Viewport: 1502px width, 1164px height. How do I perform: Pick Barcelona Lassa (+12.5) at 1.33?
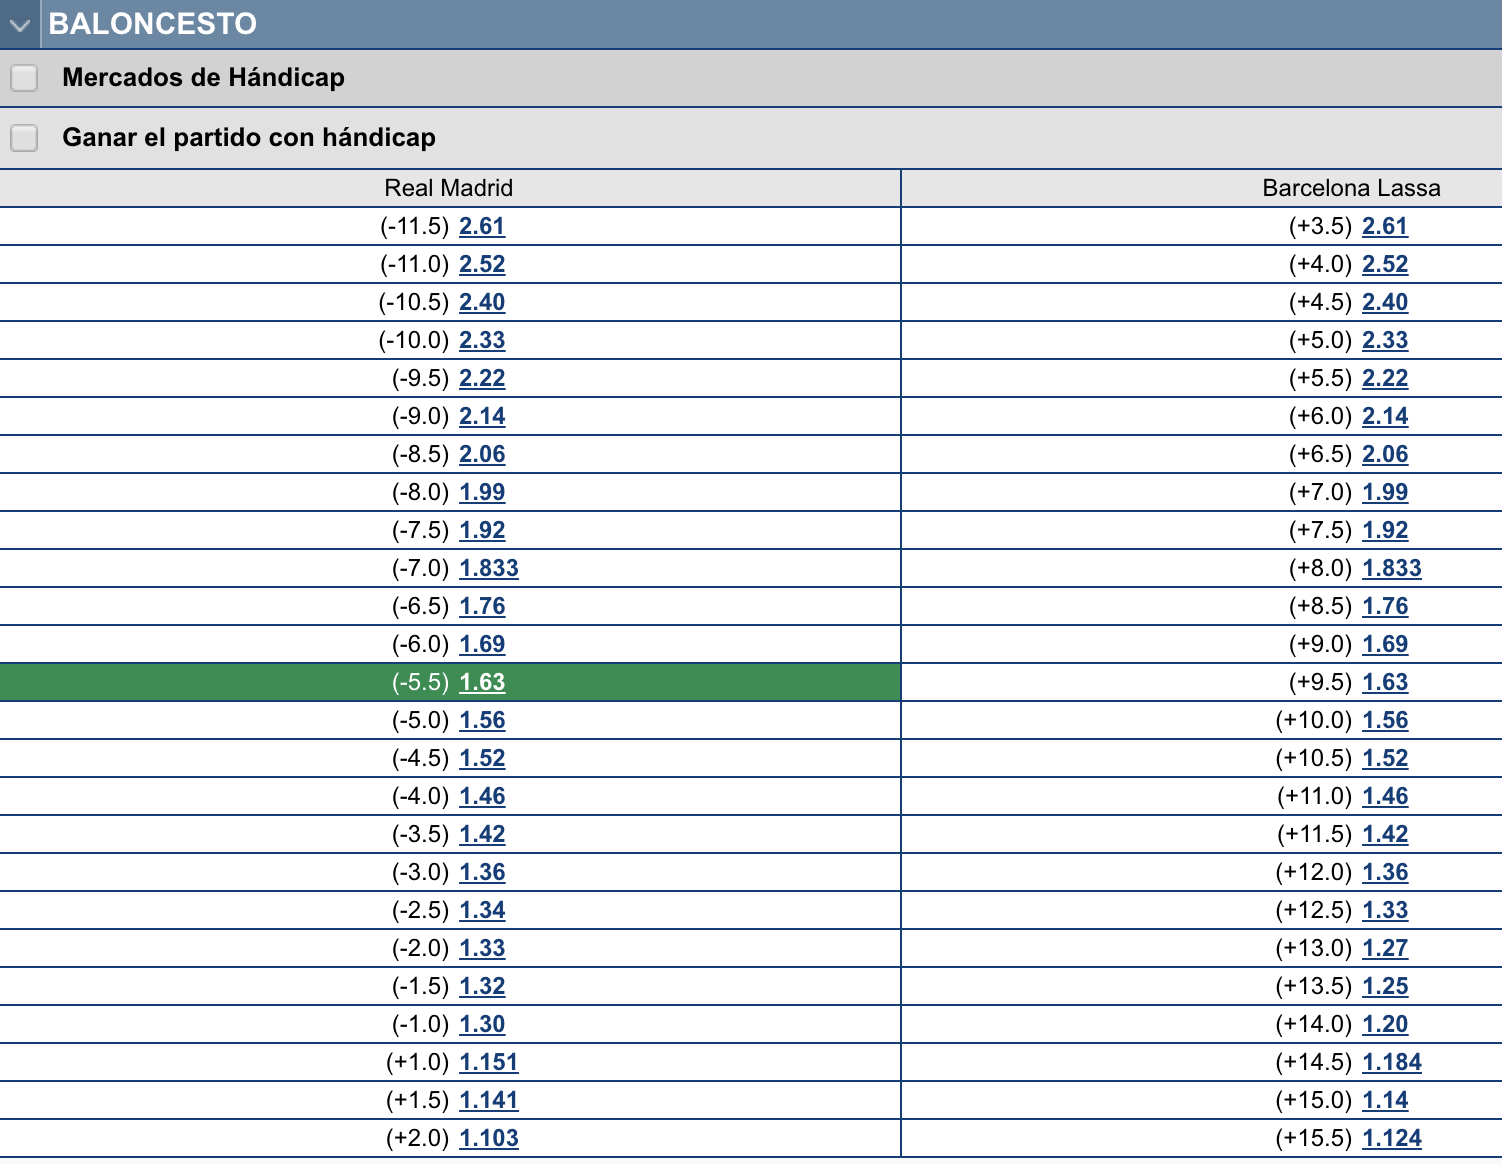[1385, 910]
